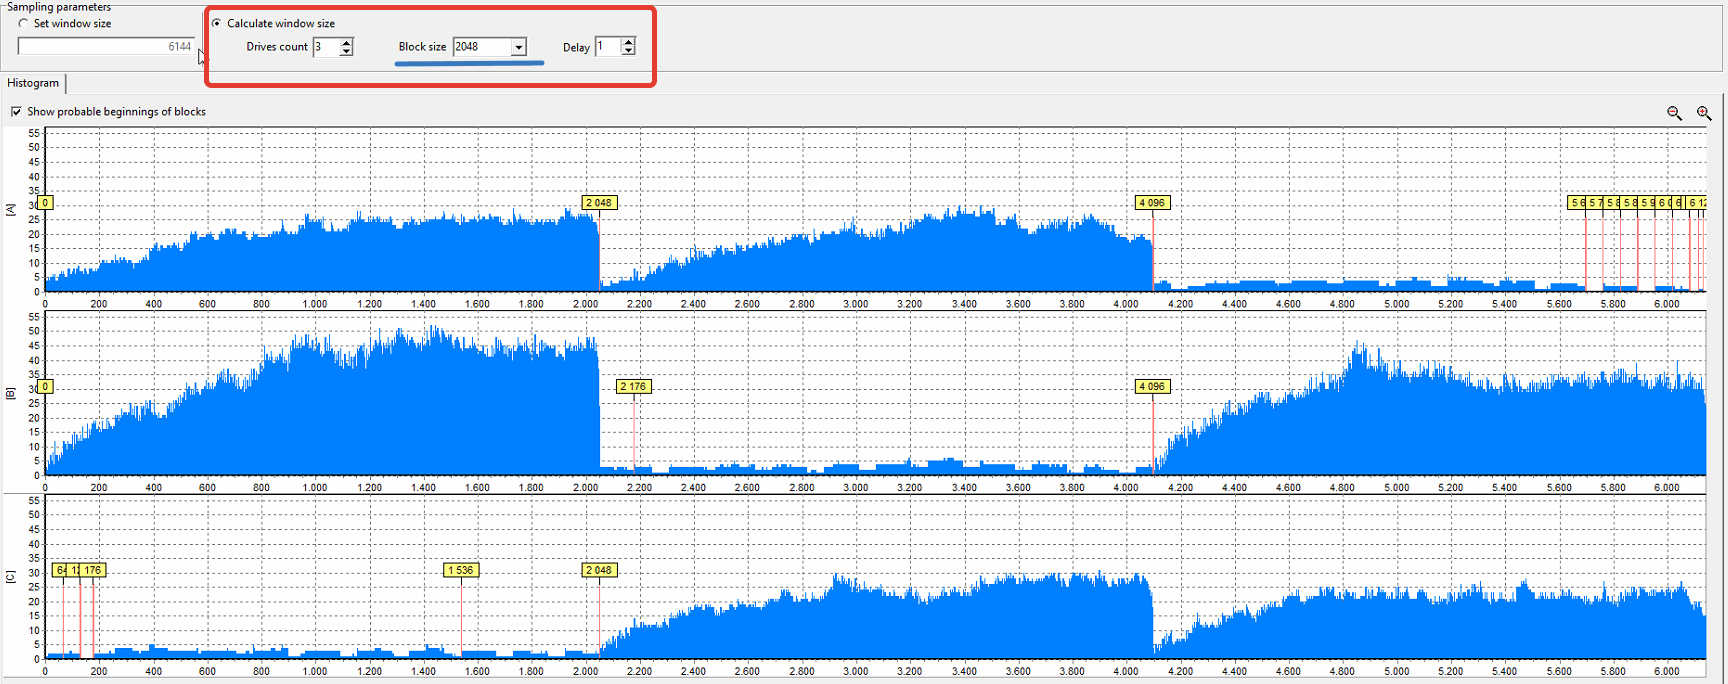Select the Calculate window size radio button
The image size is (1728, 684).
216,23
